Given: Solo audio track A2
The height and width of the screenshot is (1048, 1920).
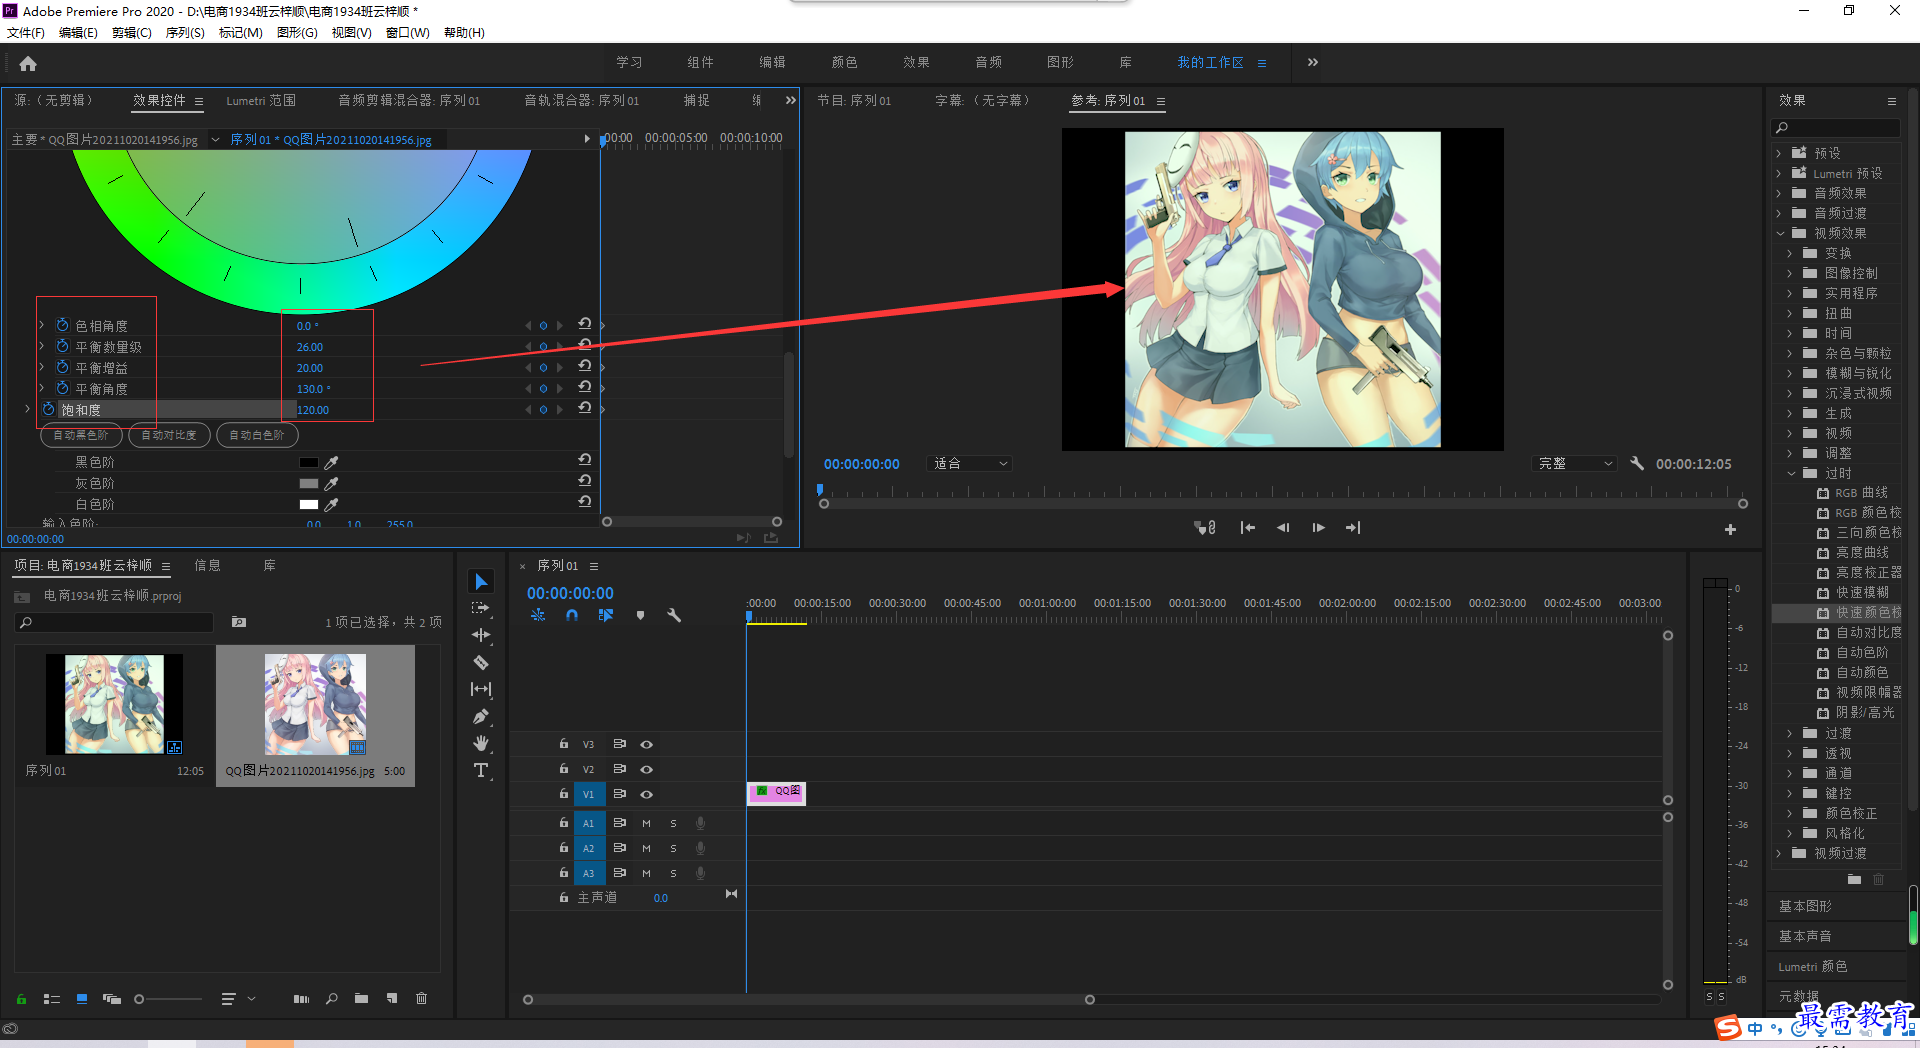Looking at the screenshot, I should coord(673,848).
